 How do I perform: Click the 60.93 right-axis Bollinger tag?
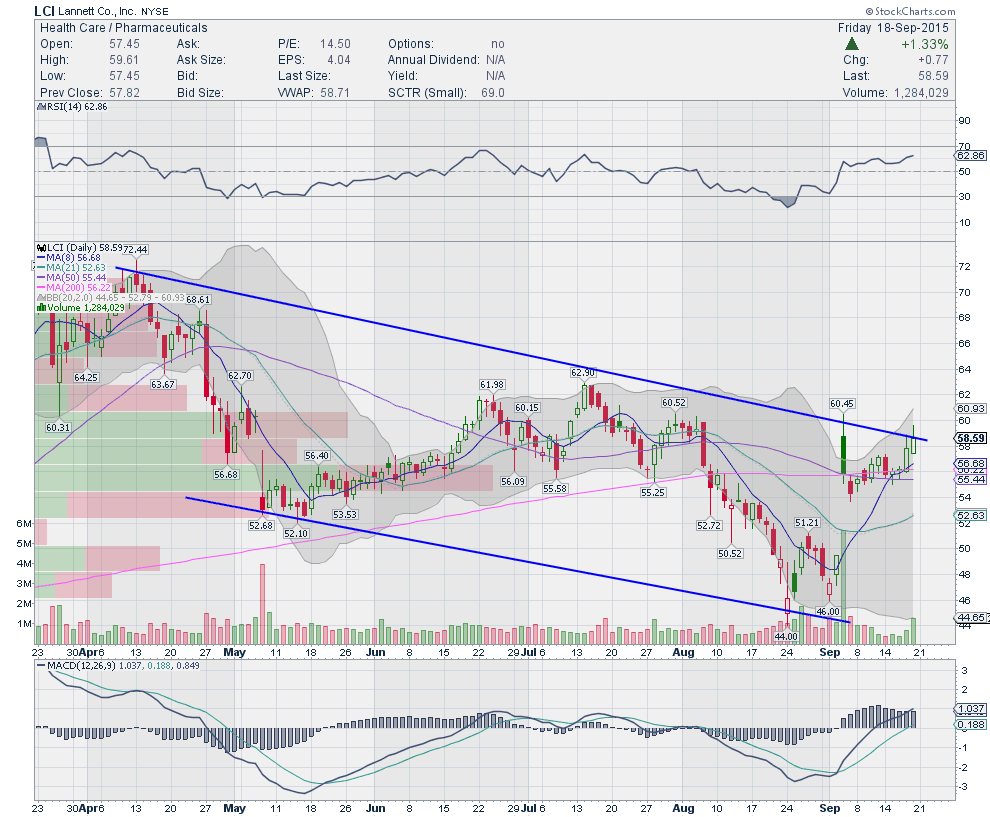point(970,408)
